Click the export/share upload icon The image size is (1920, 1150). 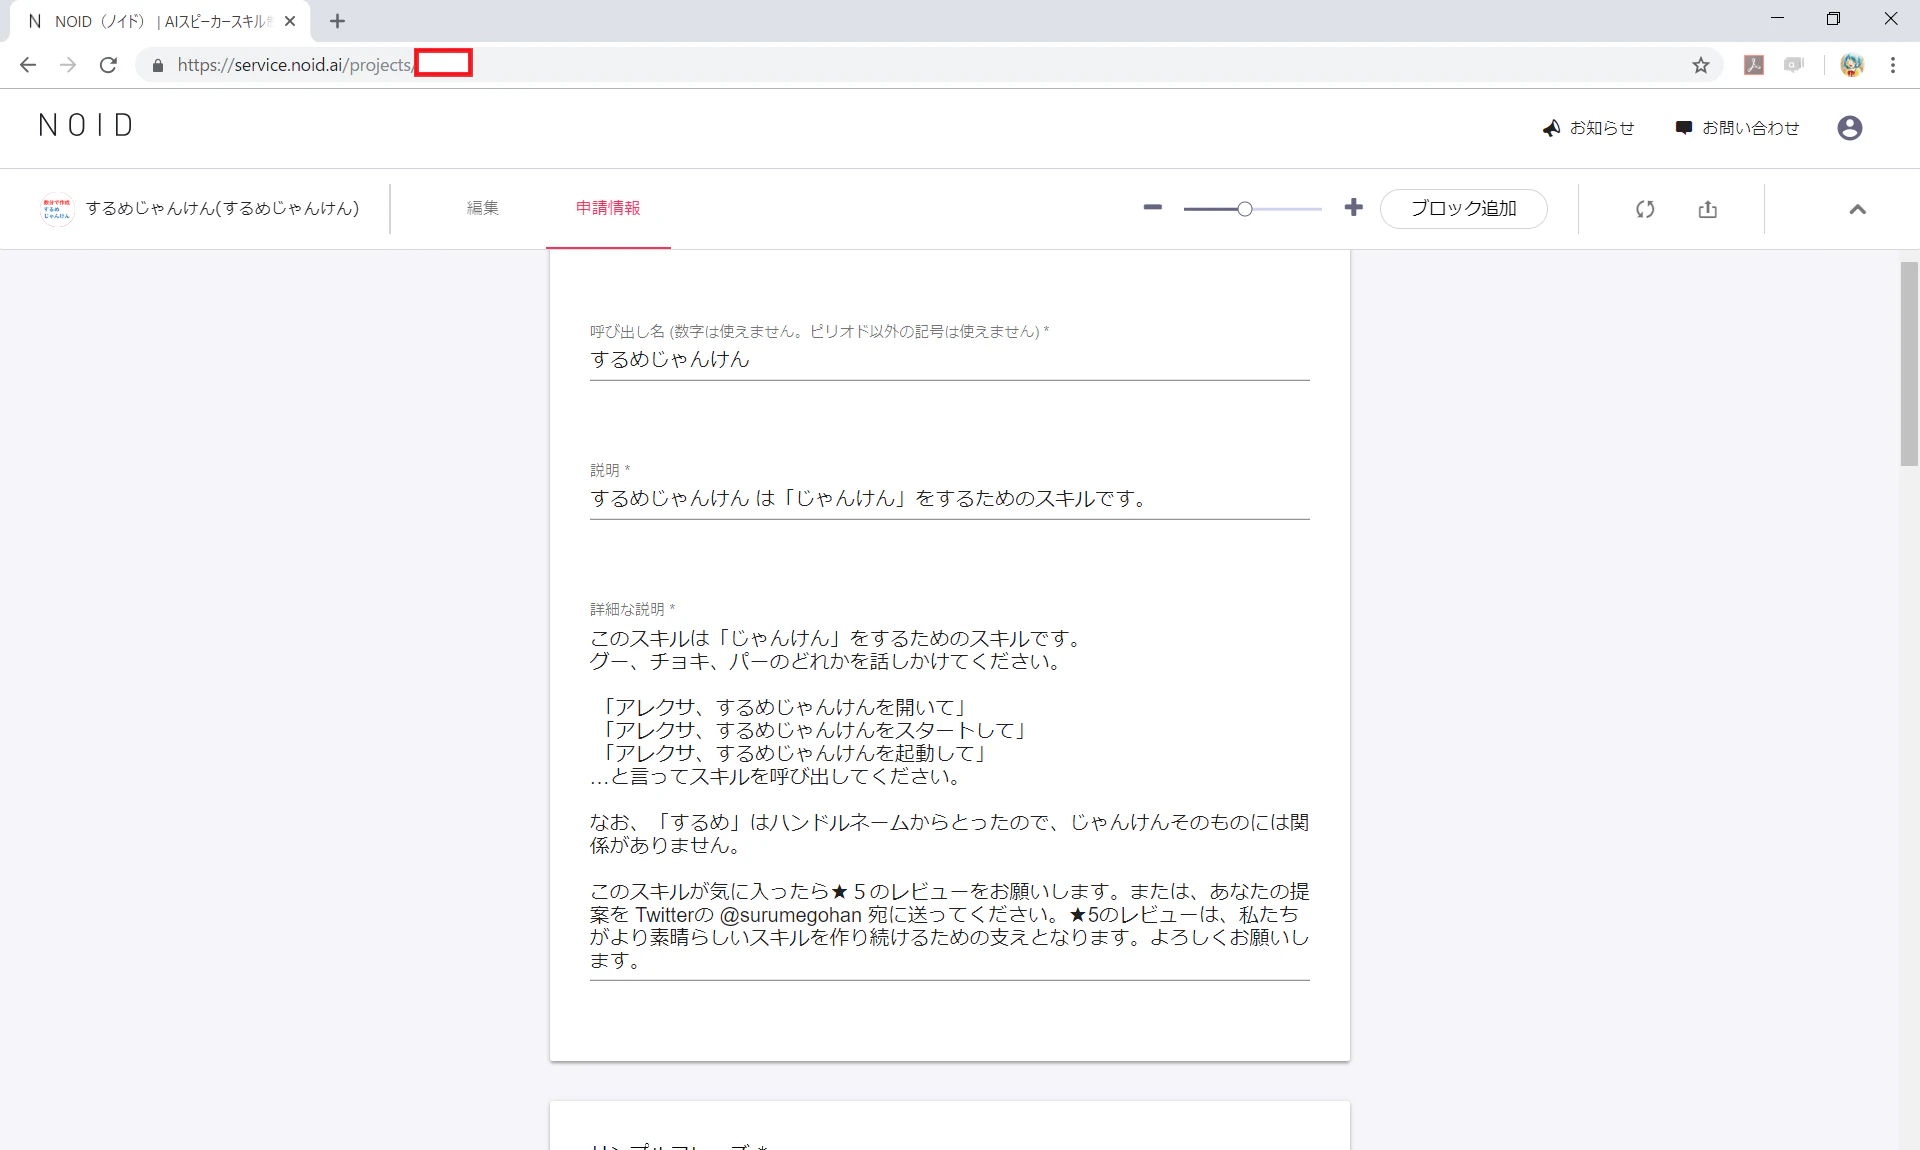click(1708, 209)
